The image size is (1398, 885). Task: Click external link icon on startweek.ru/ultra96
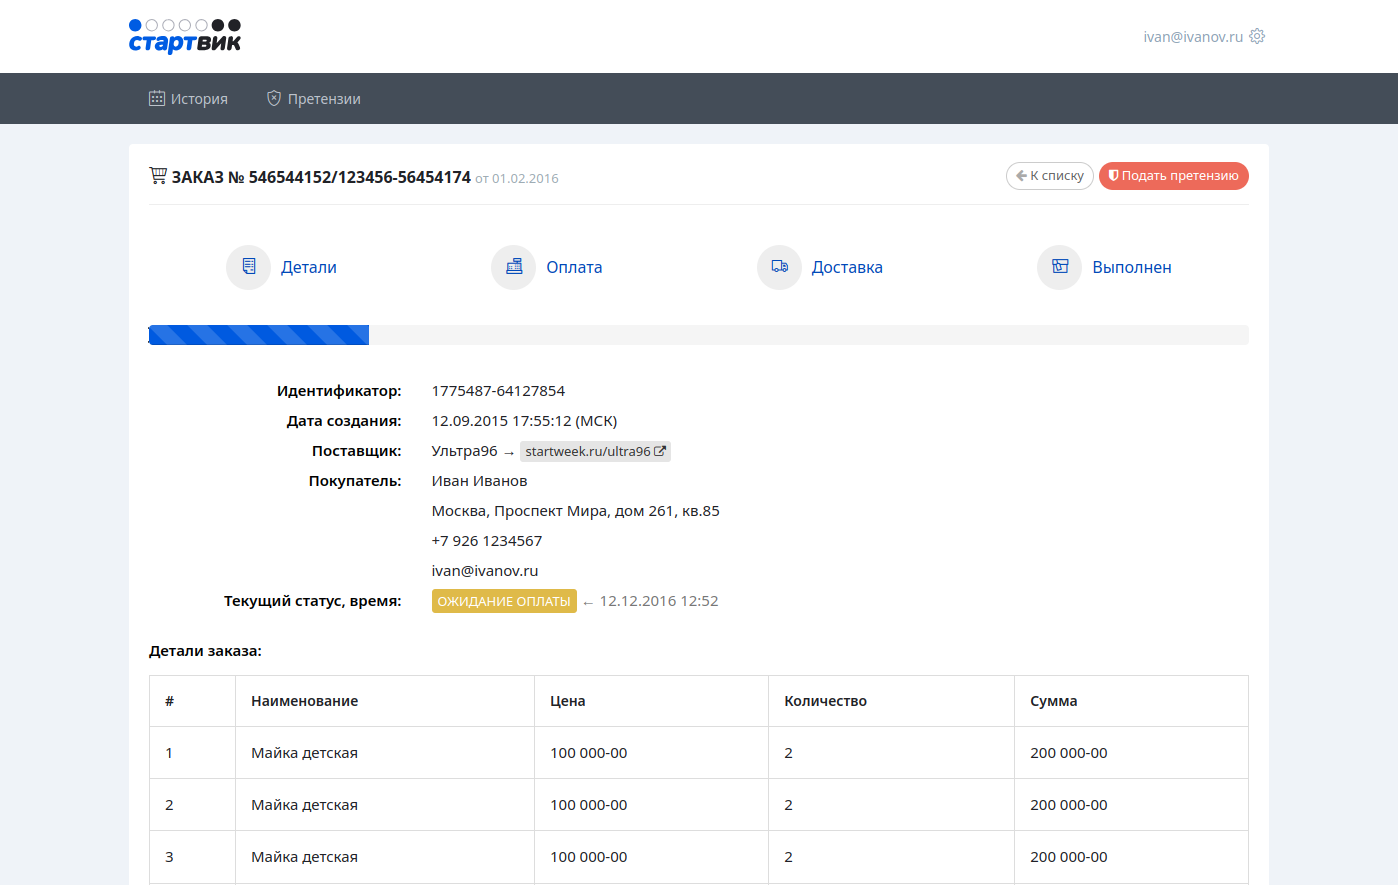coord(660,452)
